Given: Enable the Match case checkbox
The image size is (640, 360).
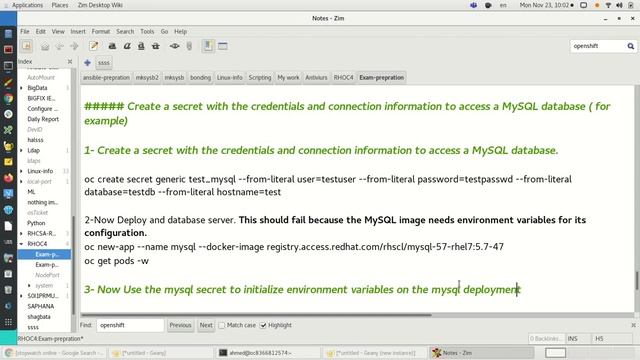Looking at the screenshot, I should click(222, 325).
